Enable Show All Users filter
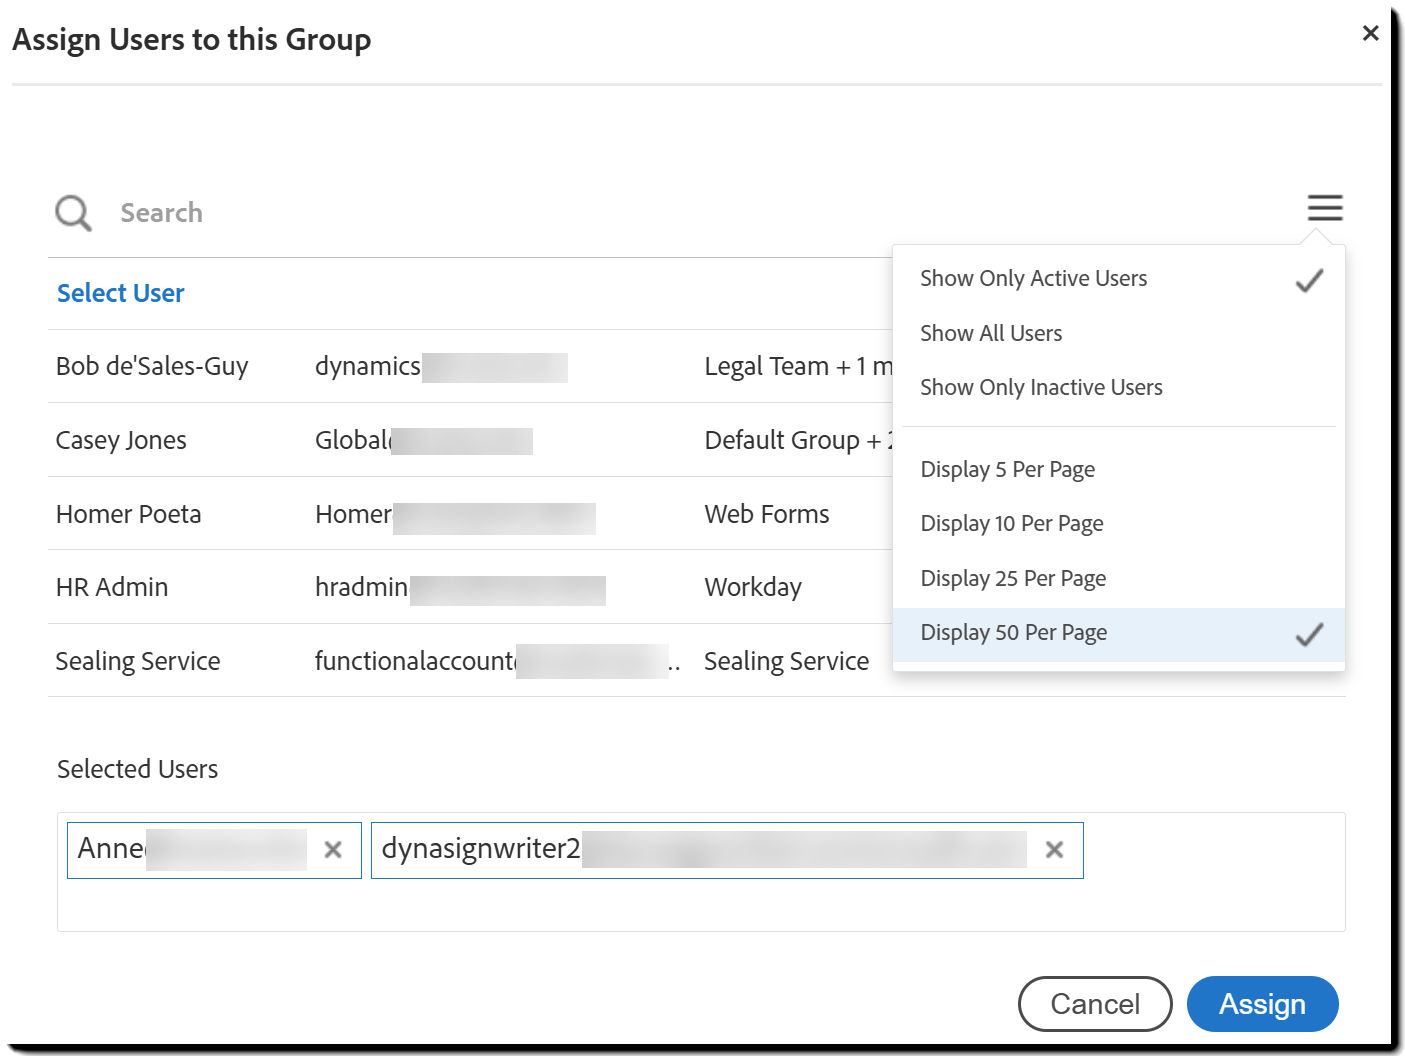This screenshot has height=1056, width=1405. click(x=990, y=333)
